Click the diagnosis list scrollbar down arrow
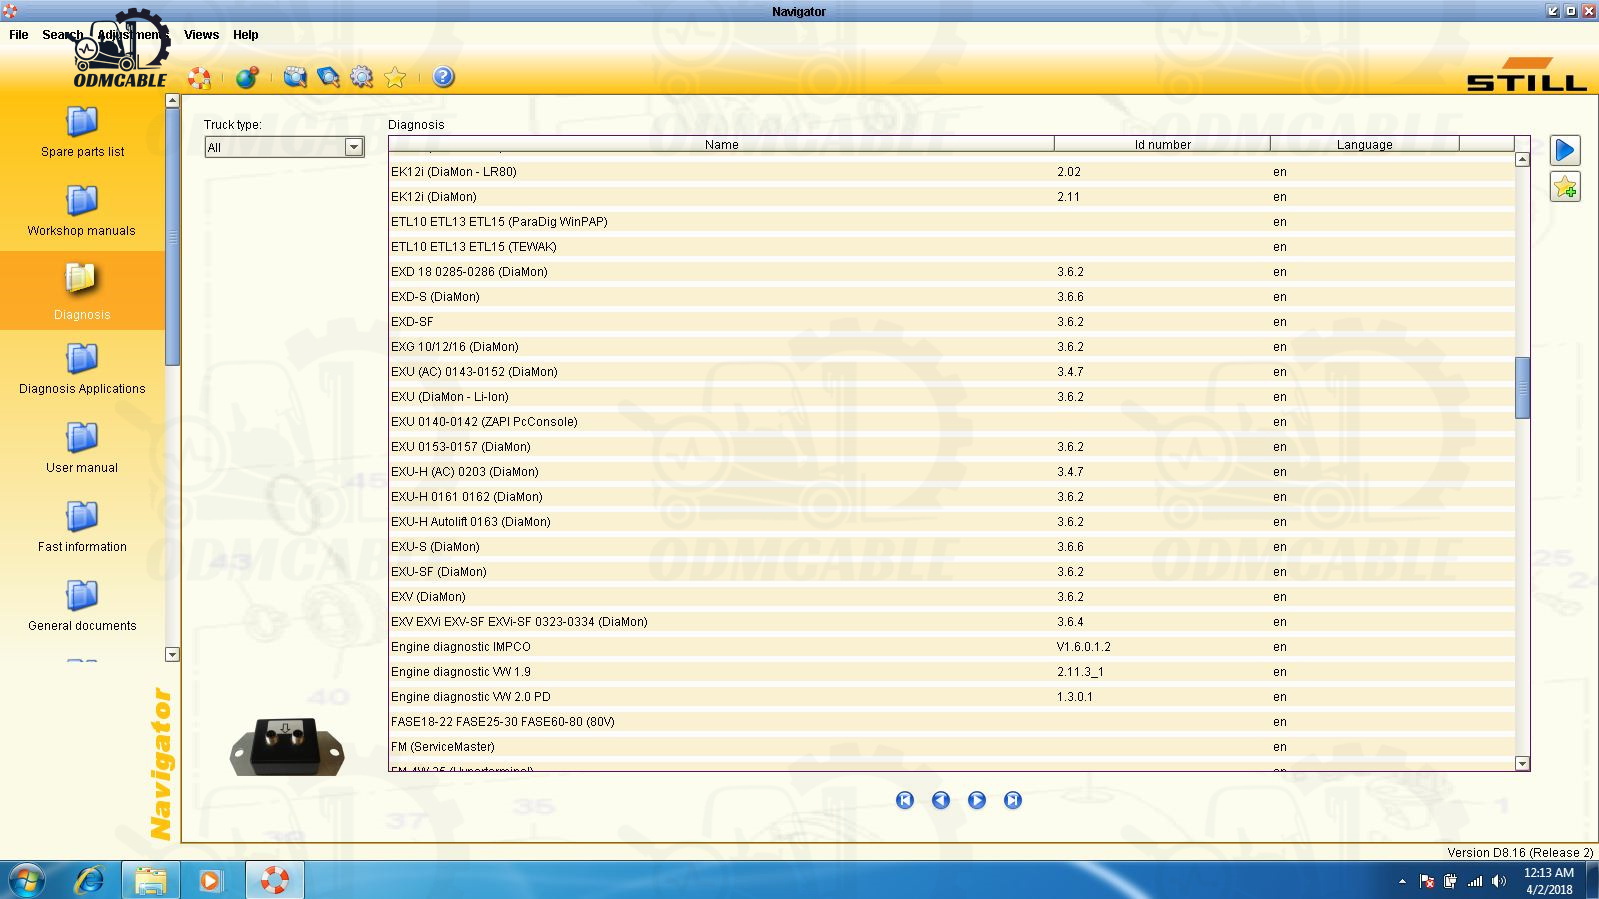 (x=1522, y=763)
